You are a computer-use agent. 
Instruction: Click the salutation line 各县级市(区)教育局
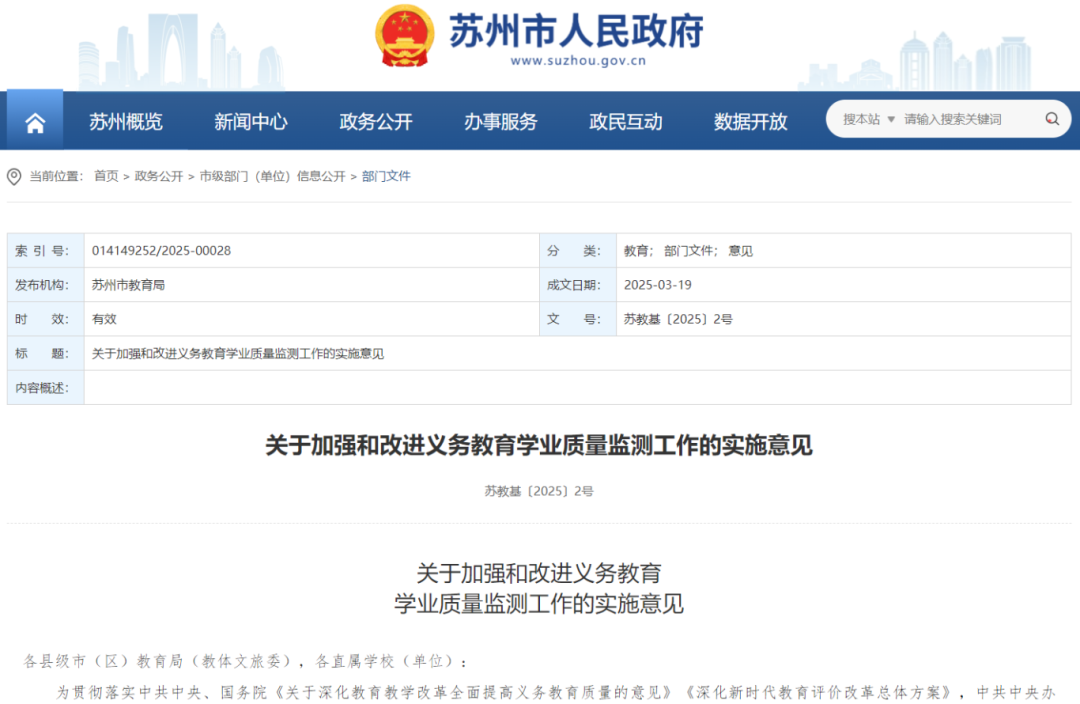pos(246,661)
